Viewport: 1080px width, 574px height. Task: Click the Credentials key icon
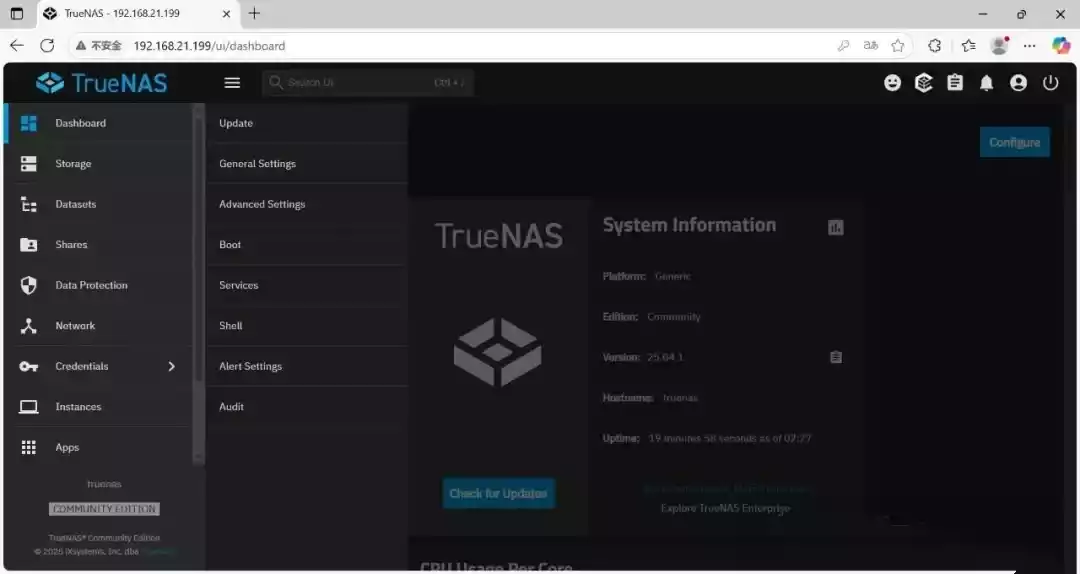pos(28,367)
